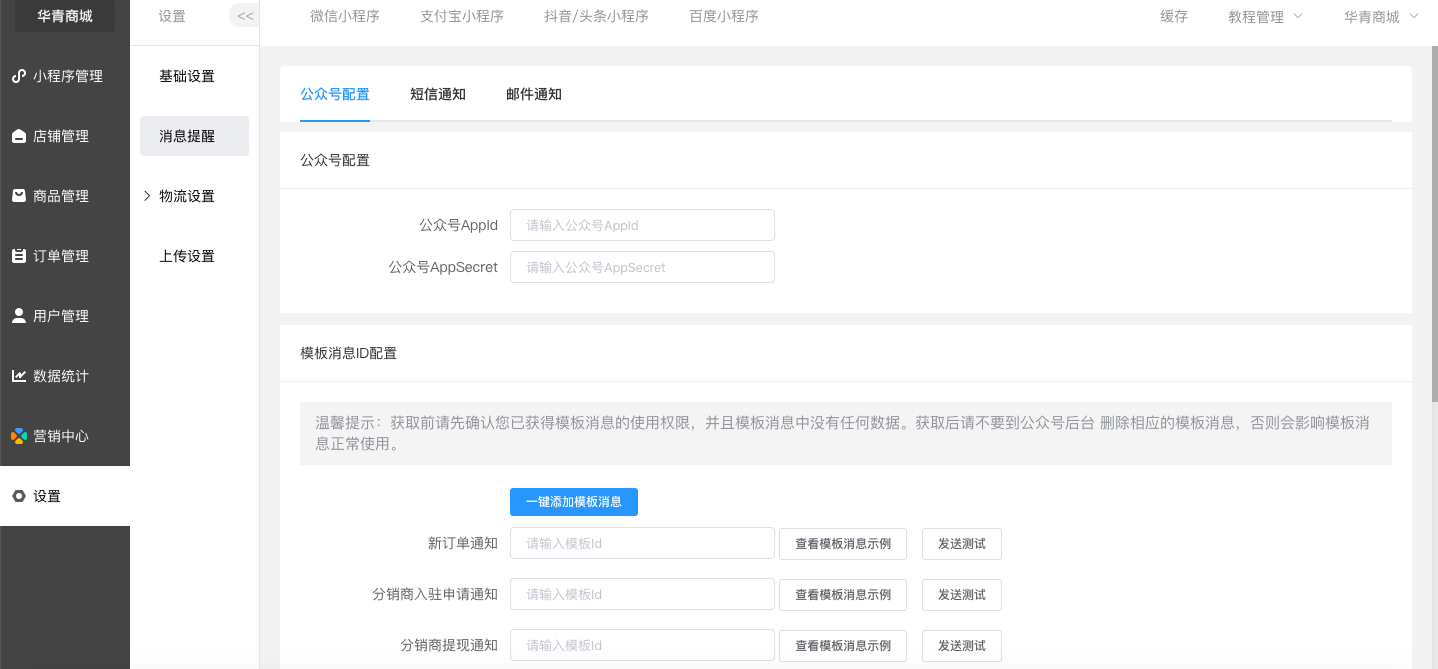
Task: Click the product icon beside 商品管理
Action: pyautogui.click(x=18, y=196)
